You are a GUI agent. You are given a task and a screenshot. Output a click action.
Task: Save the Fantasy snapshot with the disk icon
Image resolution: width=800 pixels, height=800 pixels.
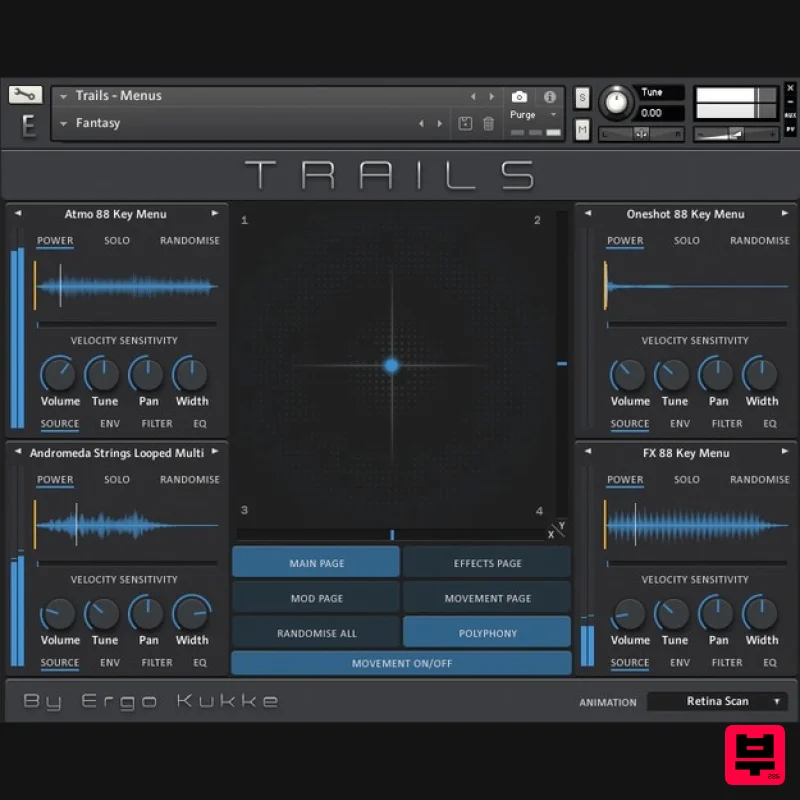[463, 122]
